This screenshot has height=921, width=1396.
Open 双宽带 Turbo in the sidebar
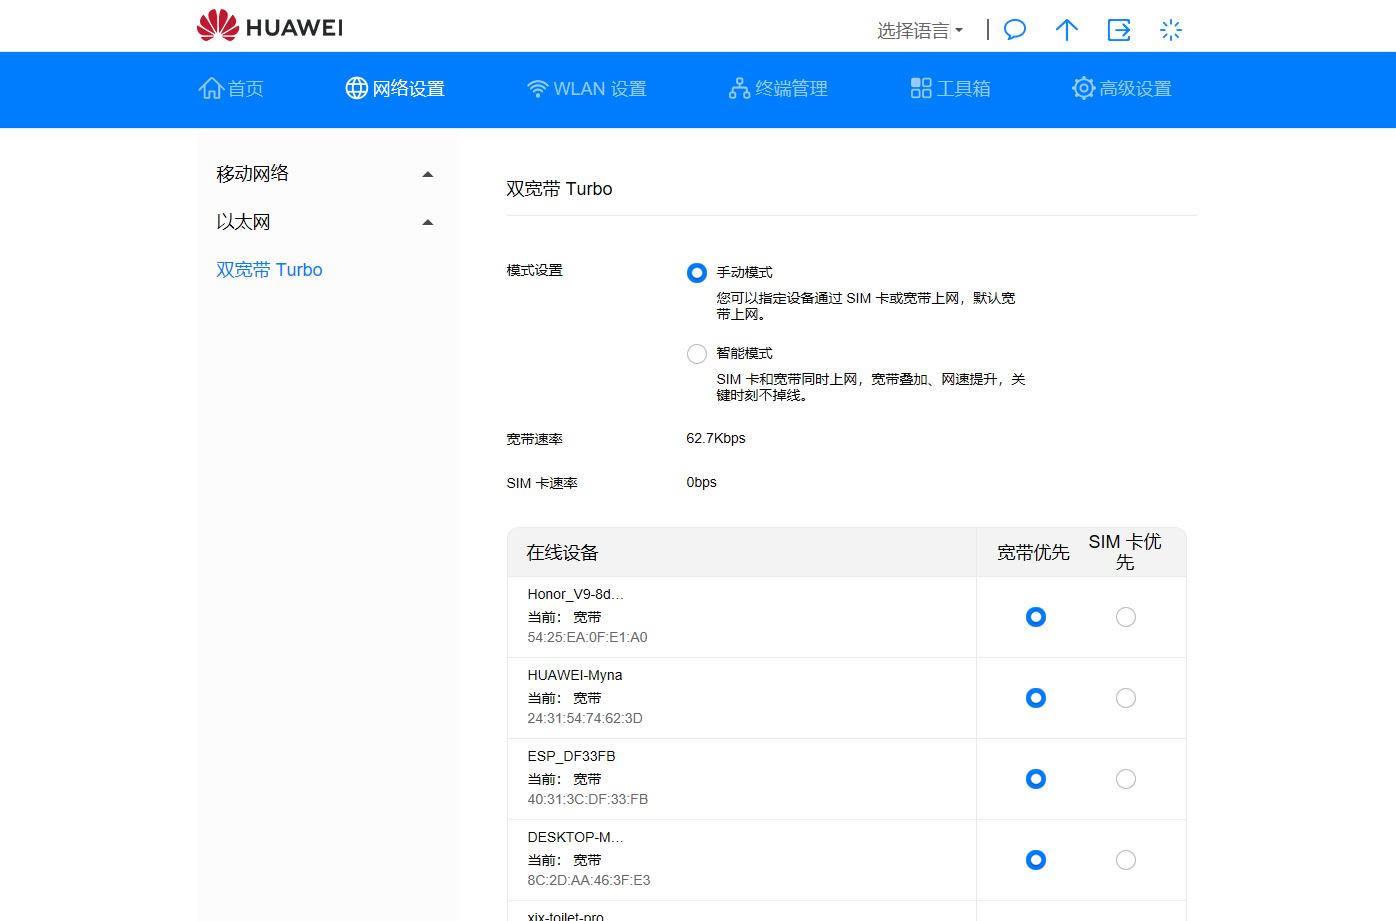(269, 269)
